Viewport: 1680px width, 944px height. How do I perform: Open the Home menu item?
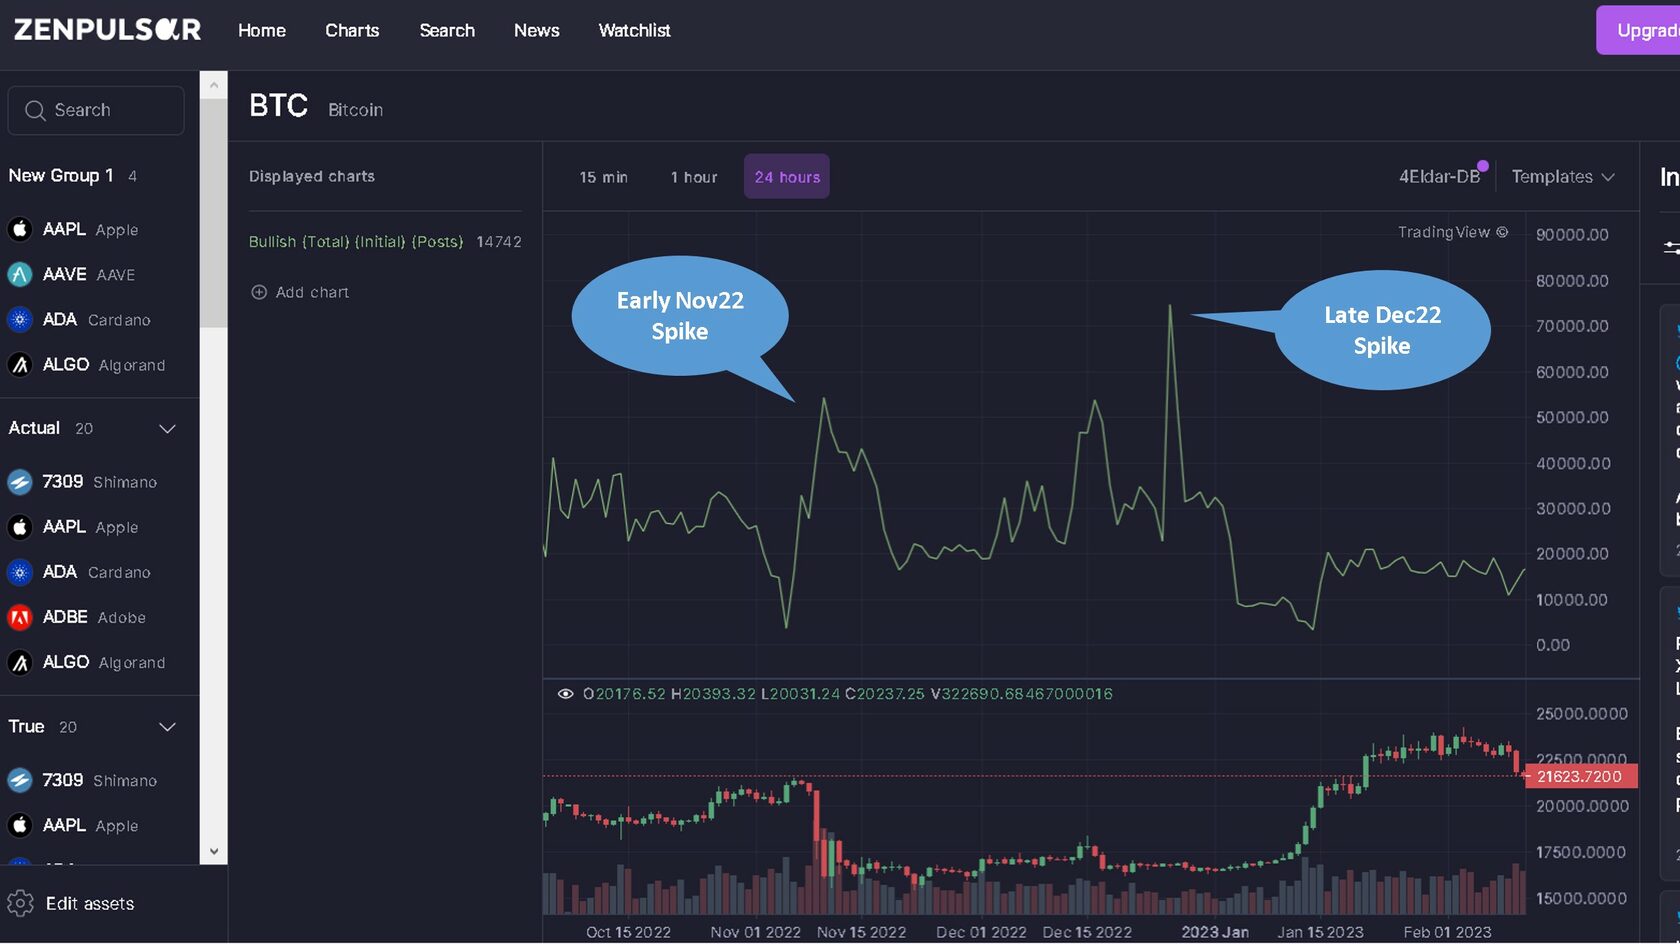262,31
